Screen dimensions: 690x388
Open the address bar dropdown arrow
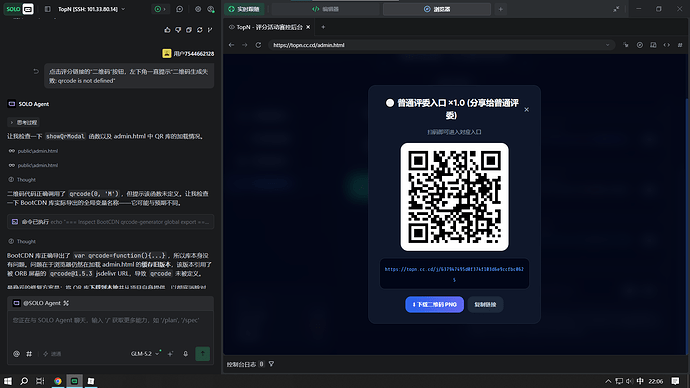coord(608,45)
